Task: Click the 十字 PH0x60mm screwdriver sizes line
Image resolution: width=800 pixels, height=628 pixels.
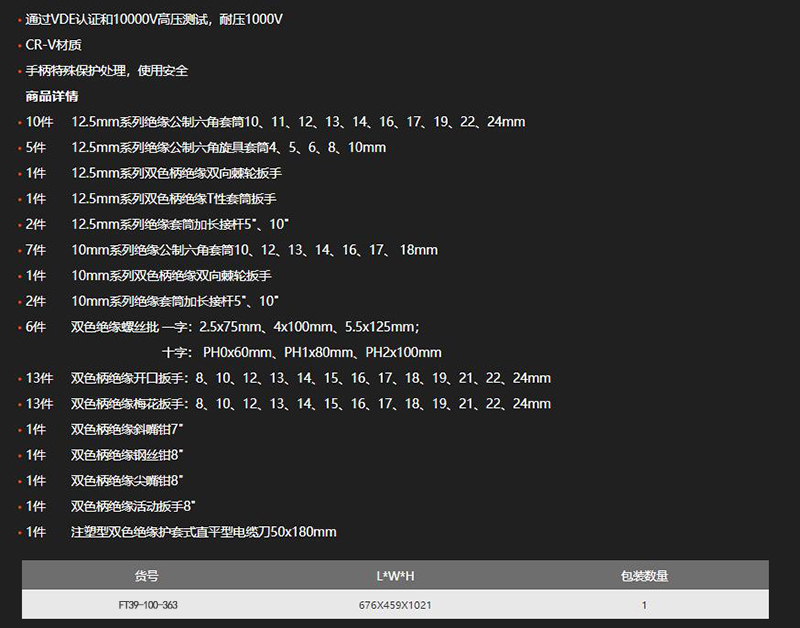Action: [301, 353]
